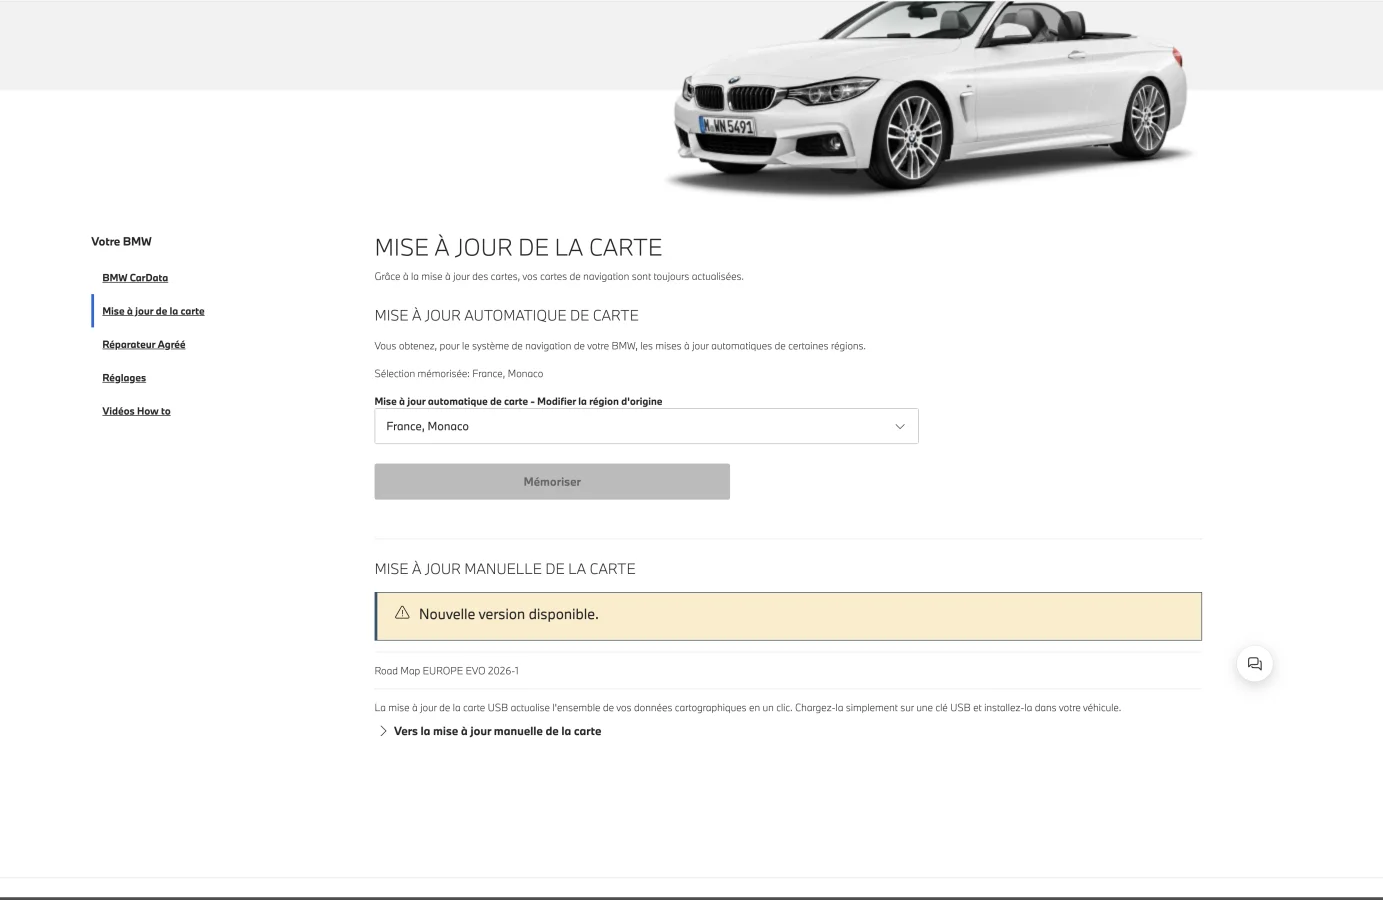
Task: Open Vidéos How to in the sidebar
Action: [136, 411]
